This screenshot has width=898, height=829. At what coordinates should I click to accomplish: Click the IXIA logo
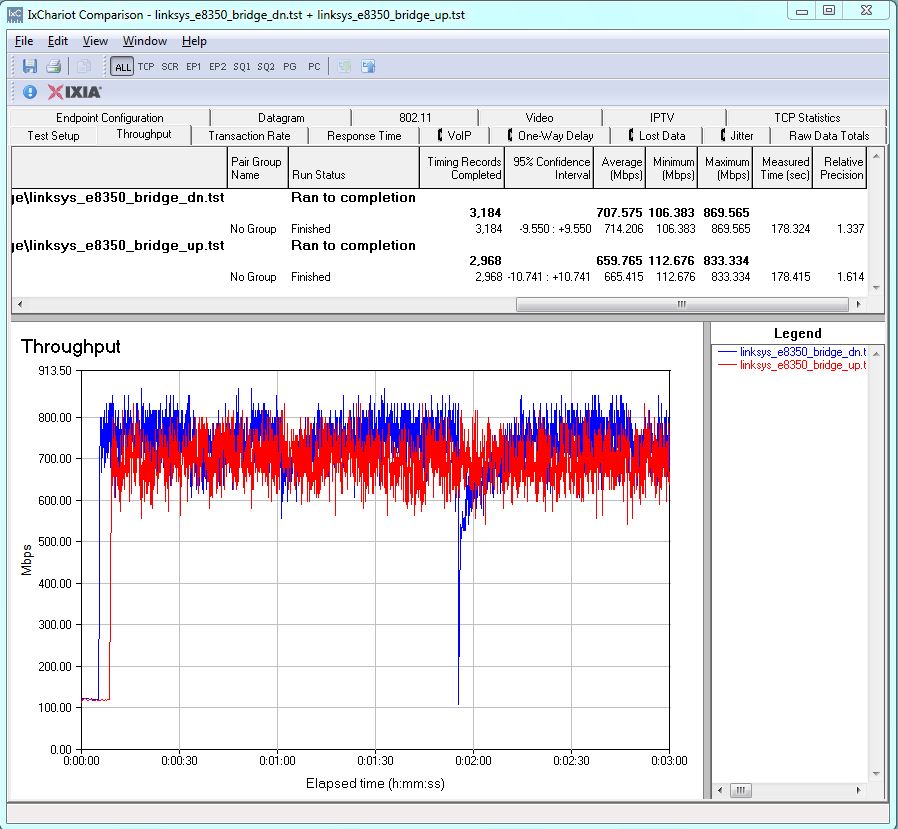pos(74,92)
